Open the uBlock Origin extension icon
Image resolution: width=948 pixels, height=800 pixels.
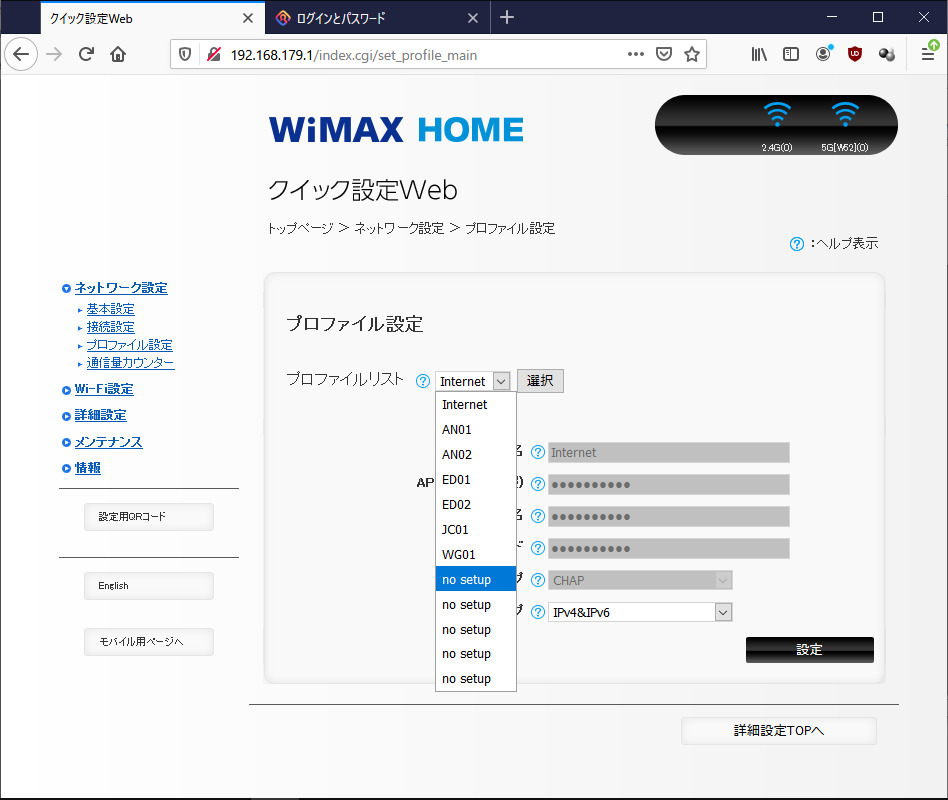point(855,55)
